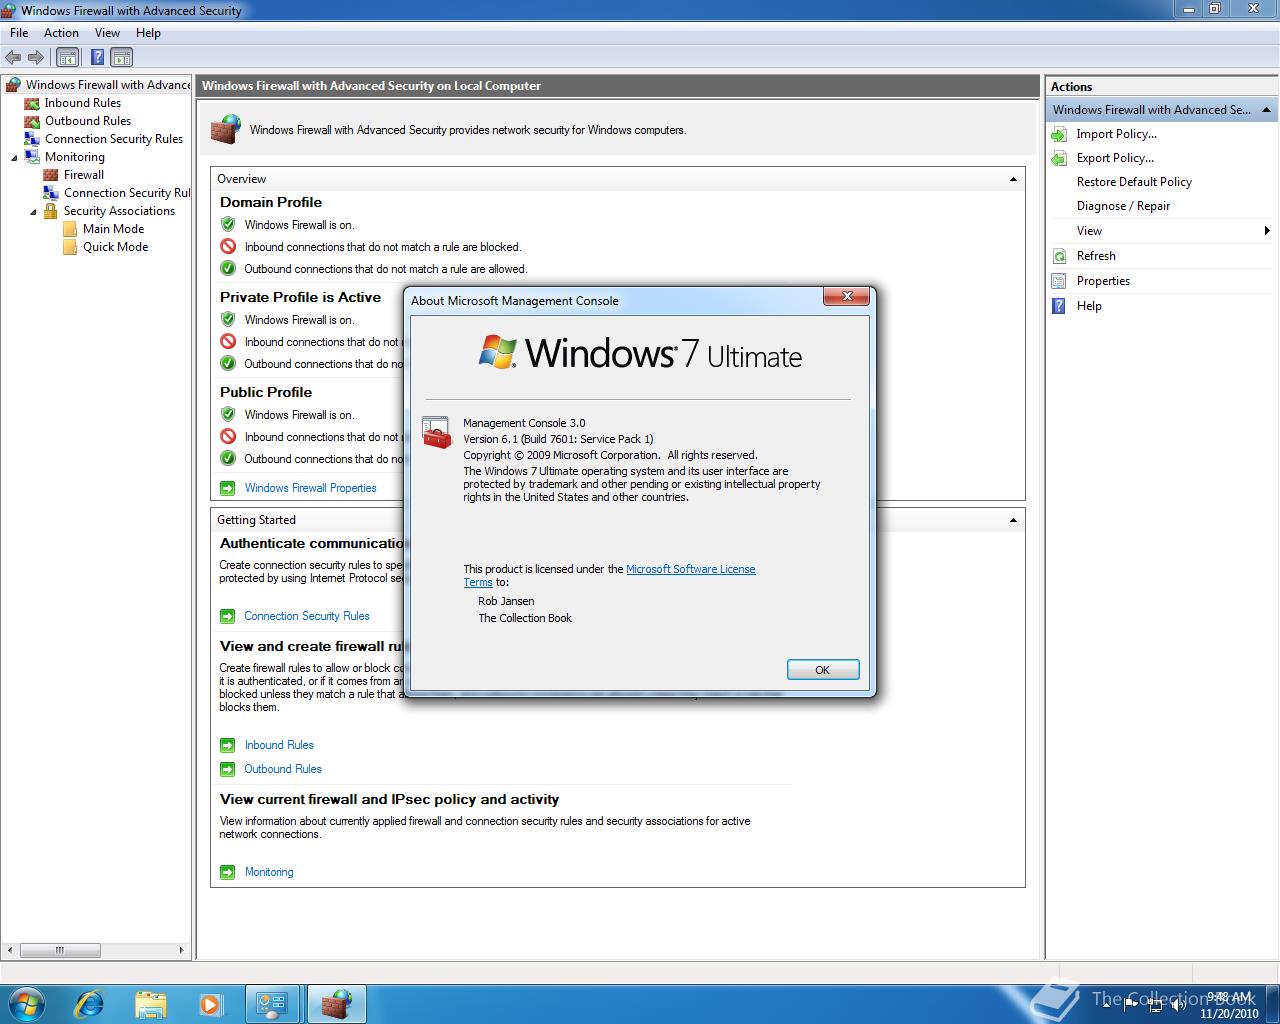Select Connection Security Rules tree node
The height and width of the screenshot is (1024, 1280).
114,139
